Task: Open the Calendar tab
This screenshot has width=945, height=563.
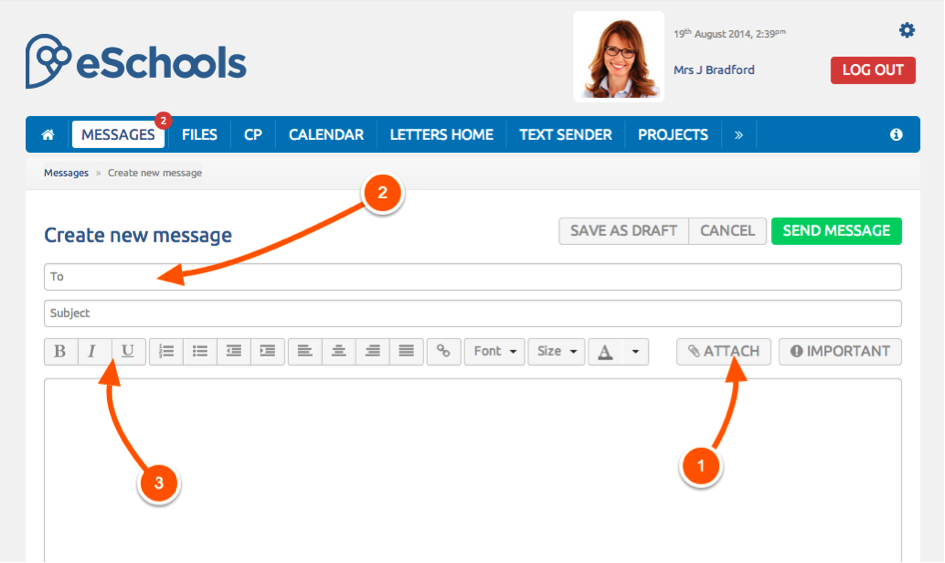Action: [326, 135]
